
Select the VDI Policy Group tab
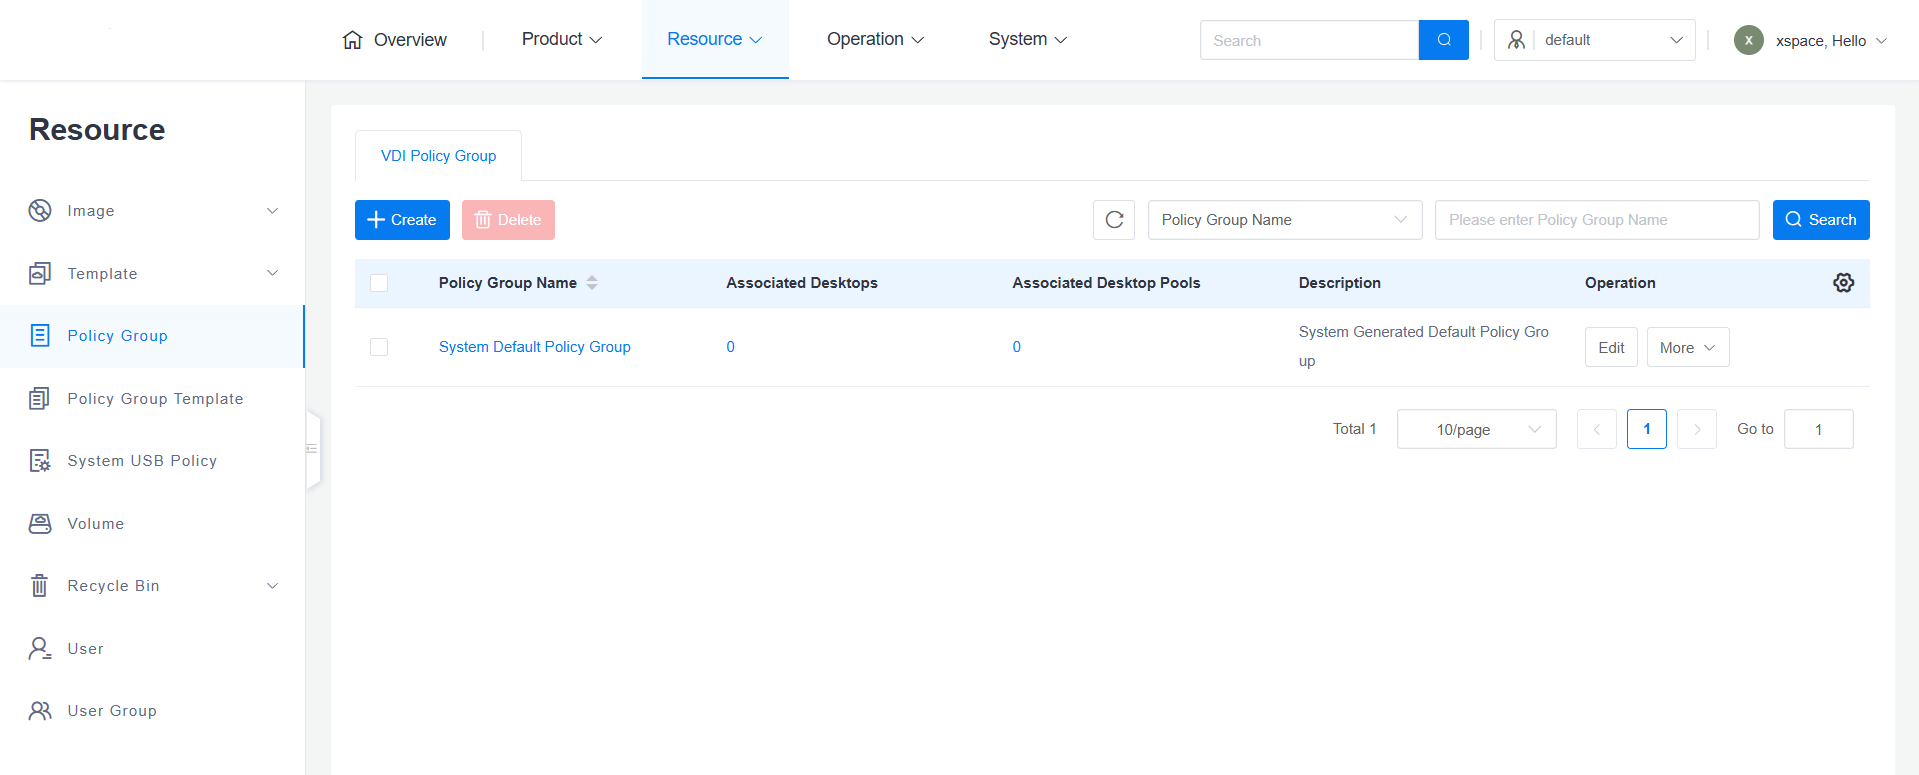point(438,156)
